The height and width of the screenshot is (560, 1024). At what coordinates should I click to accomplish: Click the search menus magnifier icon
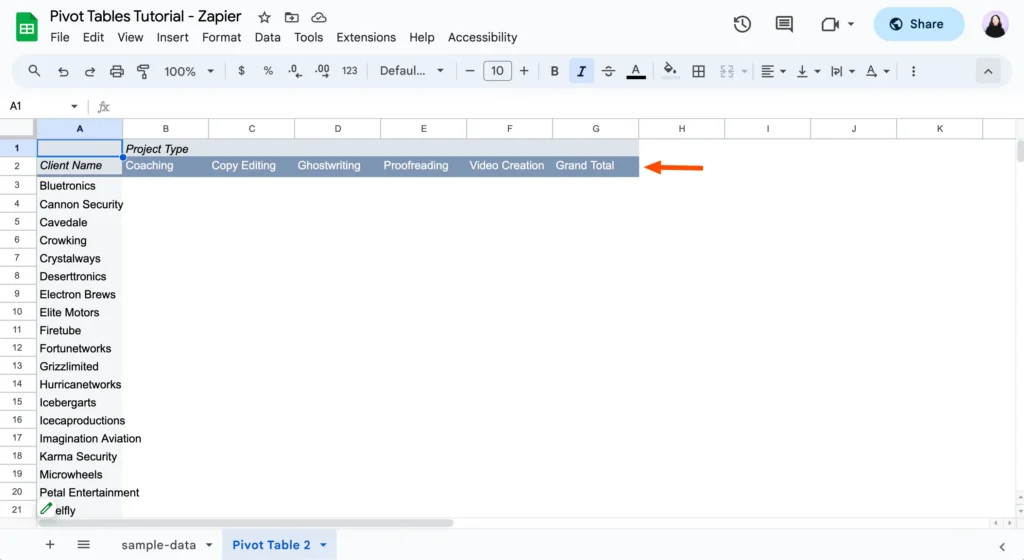coord(34,70)
